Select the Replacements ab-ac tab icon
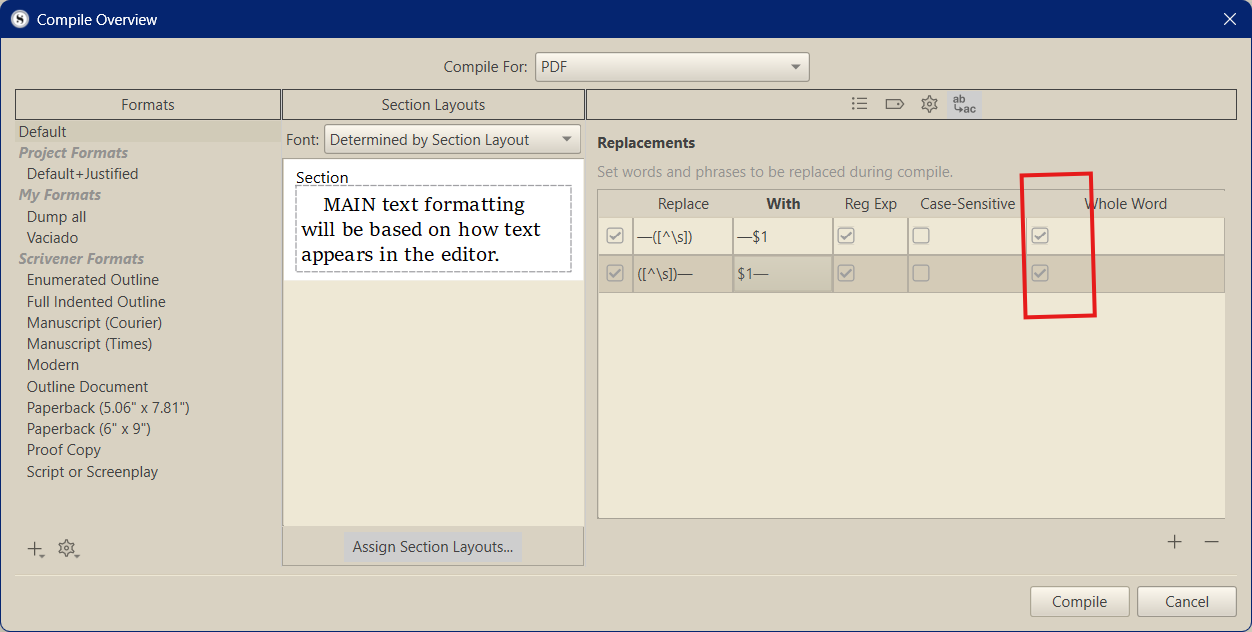The width and height of the screenshot is (1252, 632). coord(965,104)
